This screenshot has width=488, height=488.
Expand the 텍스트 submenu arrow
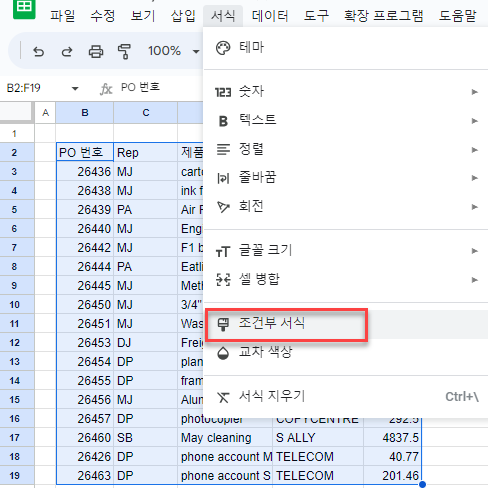[475, 121]
